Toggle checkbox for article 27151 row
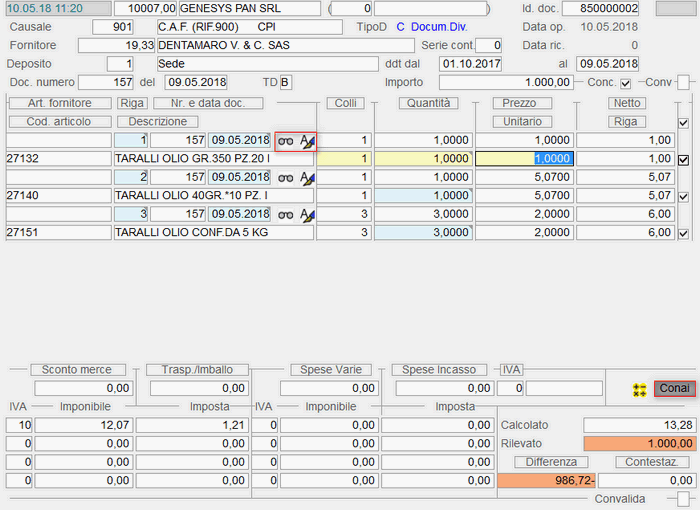 683,234
